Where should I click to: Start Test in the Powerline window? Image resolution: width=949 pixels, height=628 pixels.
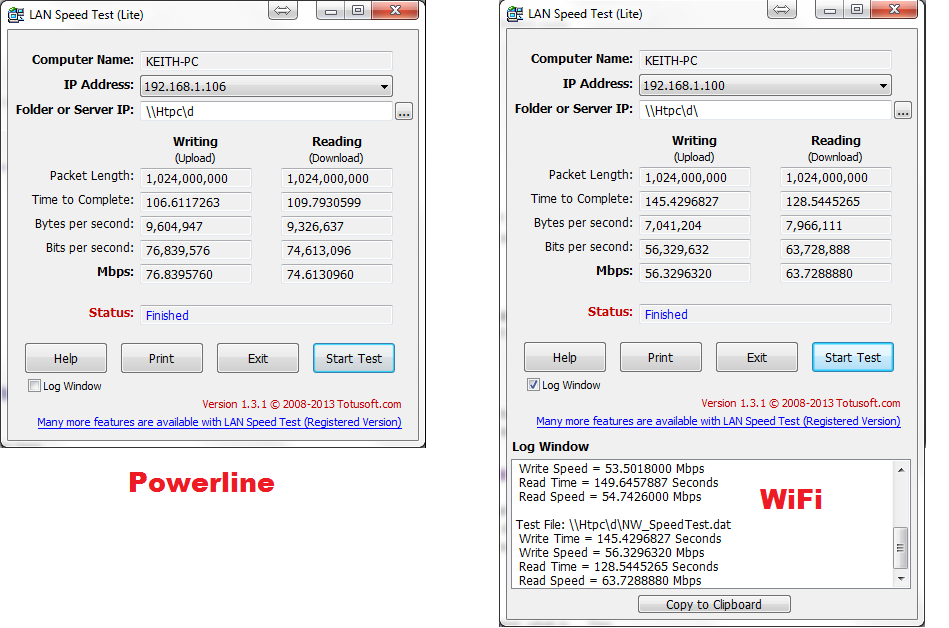pyautogui.click(x=355, y=357)
